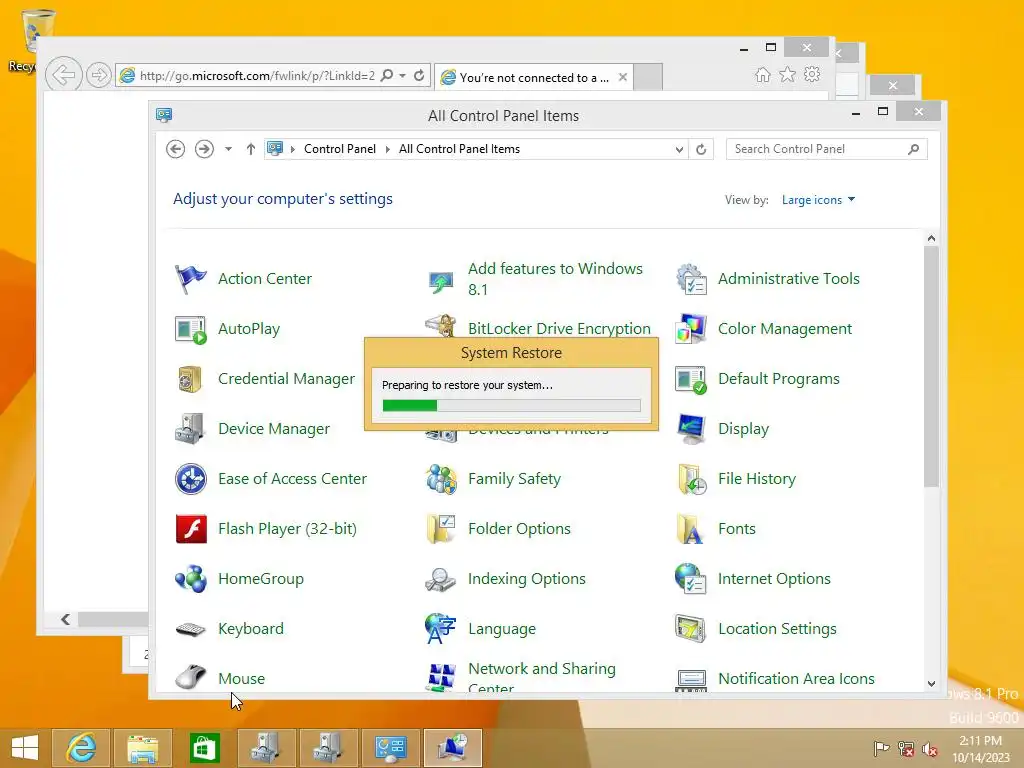Open the View by Large icons dropdown
The width and height of the screenshot is (1024, 768).
(x=818, y=200)
